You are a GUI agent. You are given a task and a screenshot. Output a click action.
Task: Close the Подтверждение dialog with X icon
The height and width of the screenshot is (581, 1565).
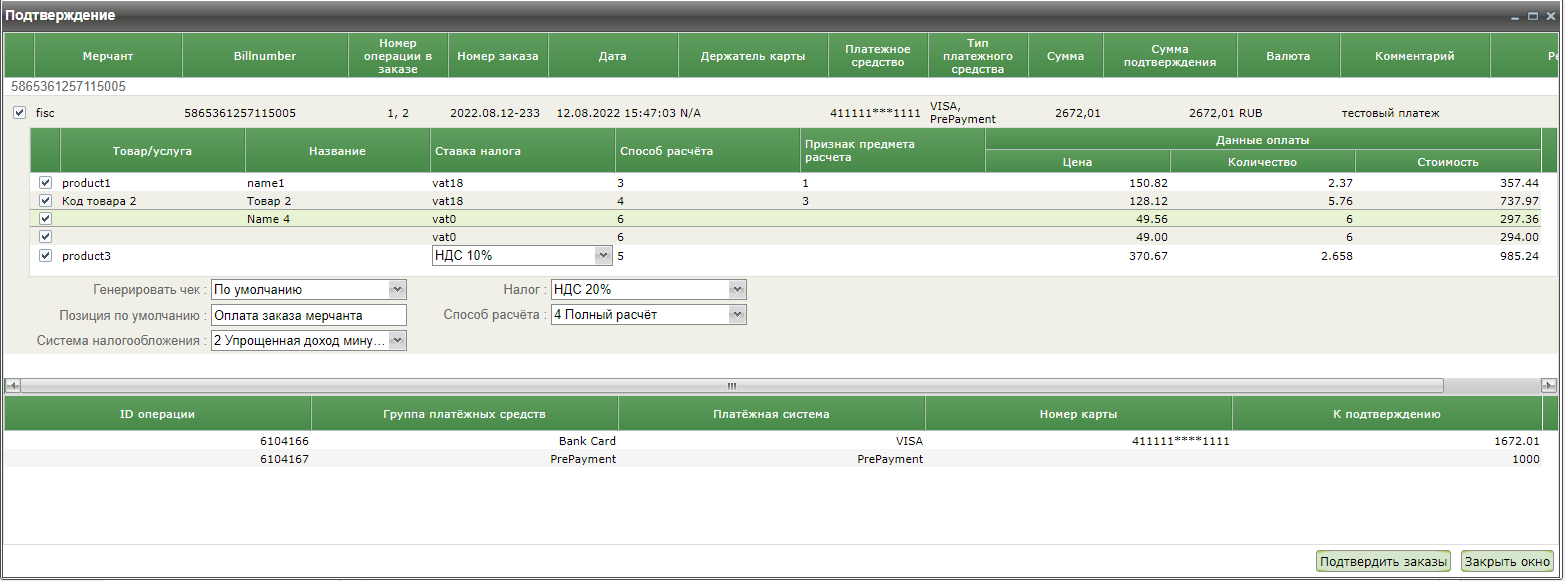pos(1550,17)
